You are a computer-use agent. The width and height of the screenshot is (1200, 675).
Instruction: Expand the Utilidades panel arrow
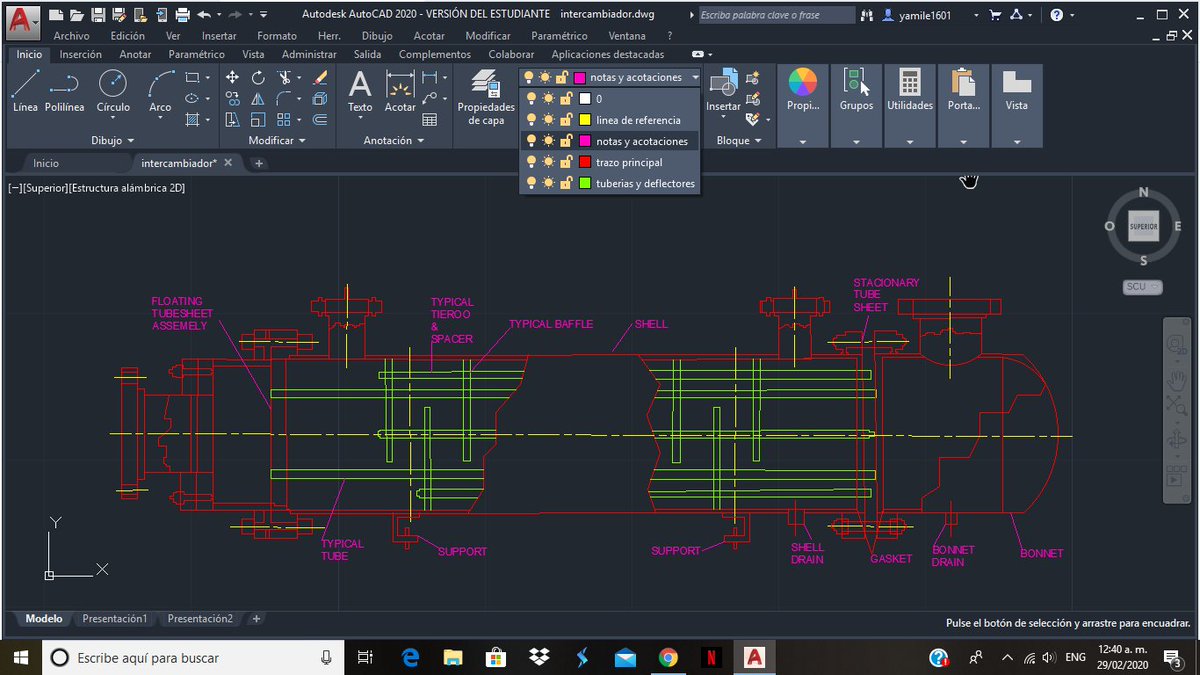pos(909,142)
